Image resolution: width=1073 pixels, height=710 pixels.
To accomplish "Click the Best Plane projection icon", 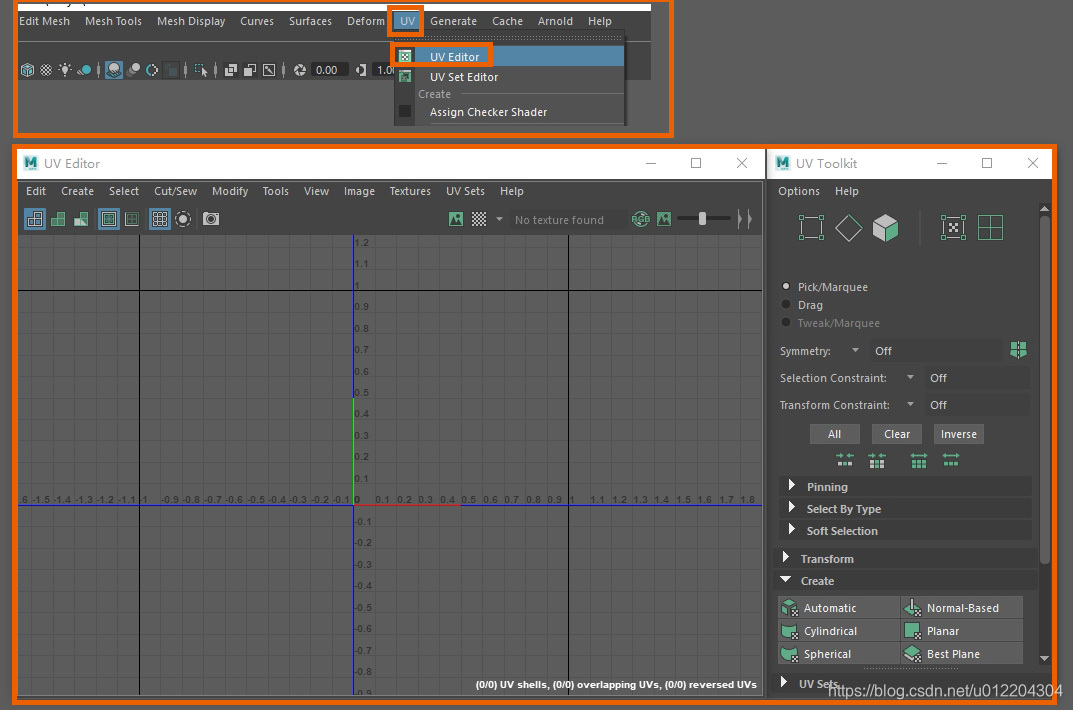I will [912, 654].
